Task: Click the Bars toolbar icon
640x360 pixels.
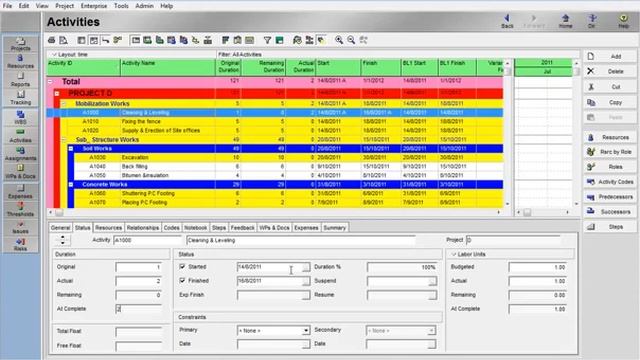Action: pyautogui.click(x=225, y=40)
